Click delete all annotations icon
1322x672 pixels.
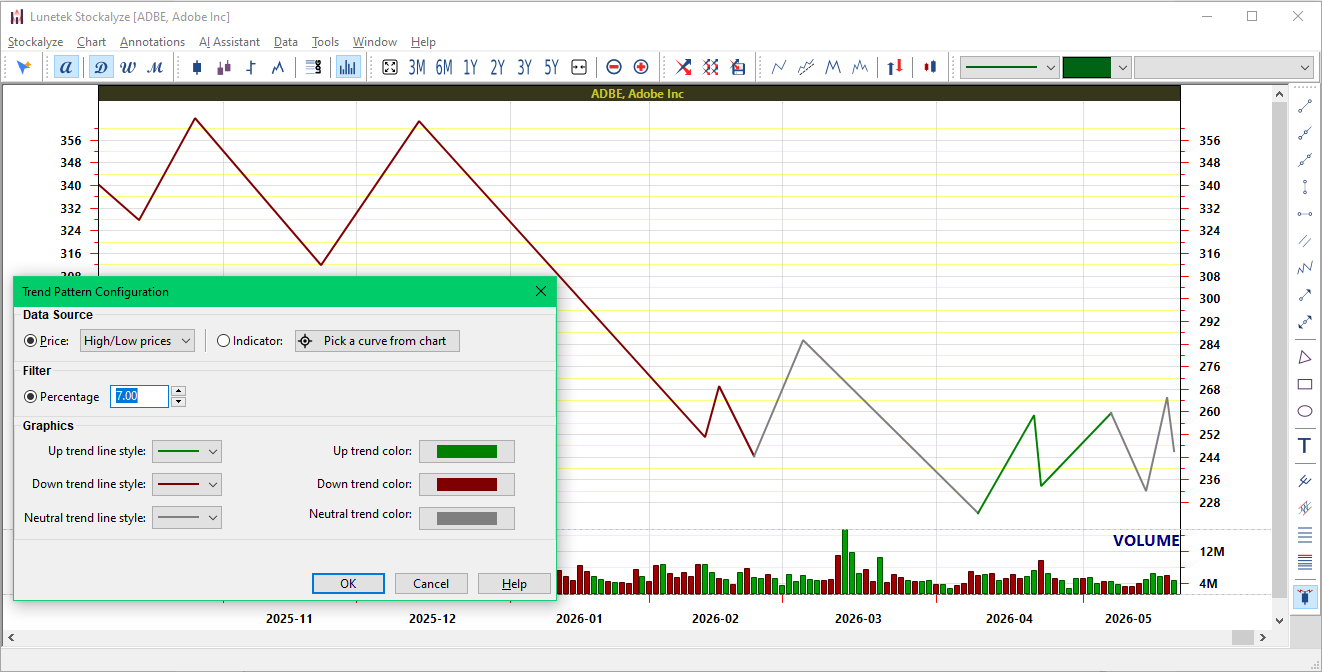click(x=710, y=67)
